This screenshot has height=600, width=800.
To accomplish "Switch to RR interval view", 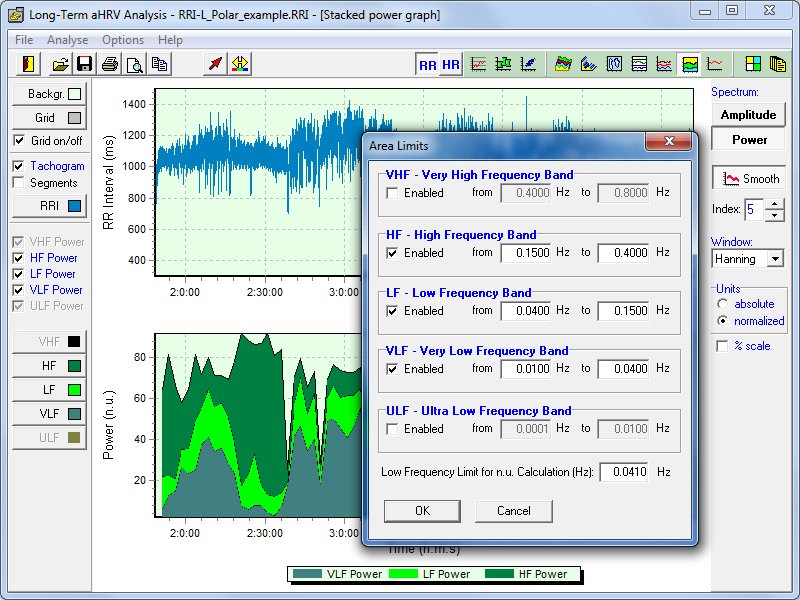I will [x=428, y=65].
